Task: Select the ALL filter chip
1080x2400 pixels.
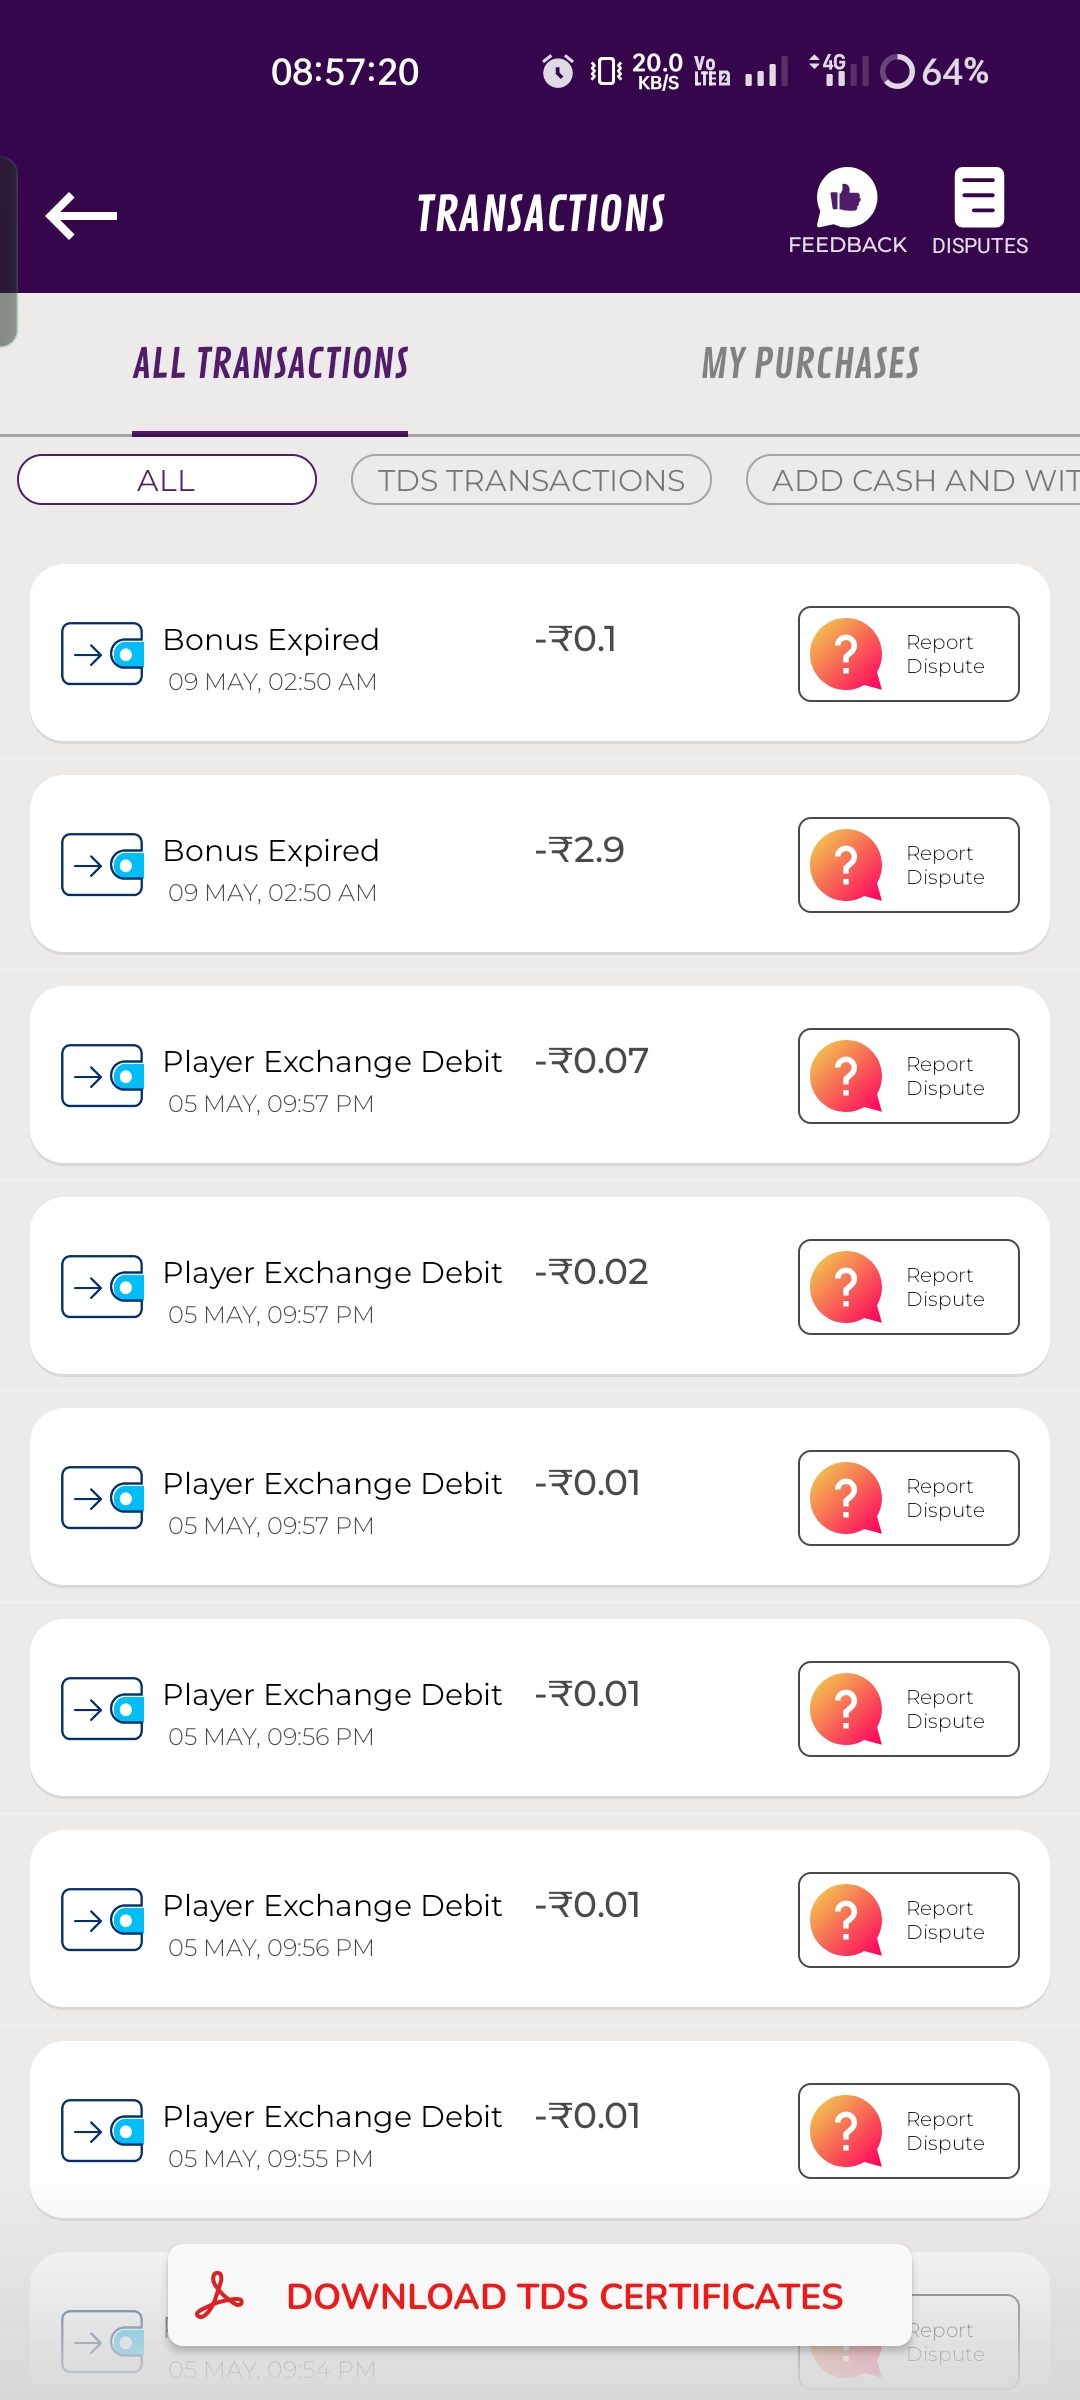Action: (x=167, y=480)
